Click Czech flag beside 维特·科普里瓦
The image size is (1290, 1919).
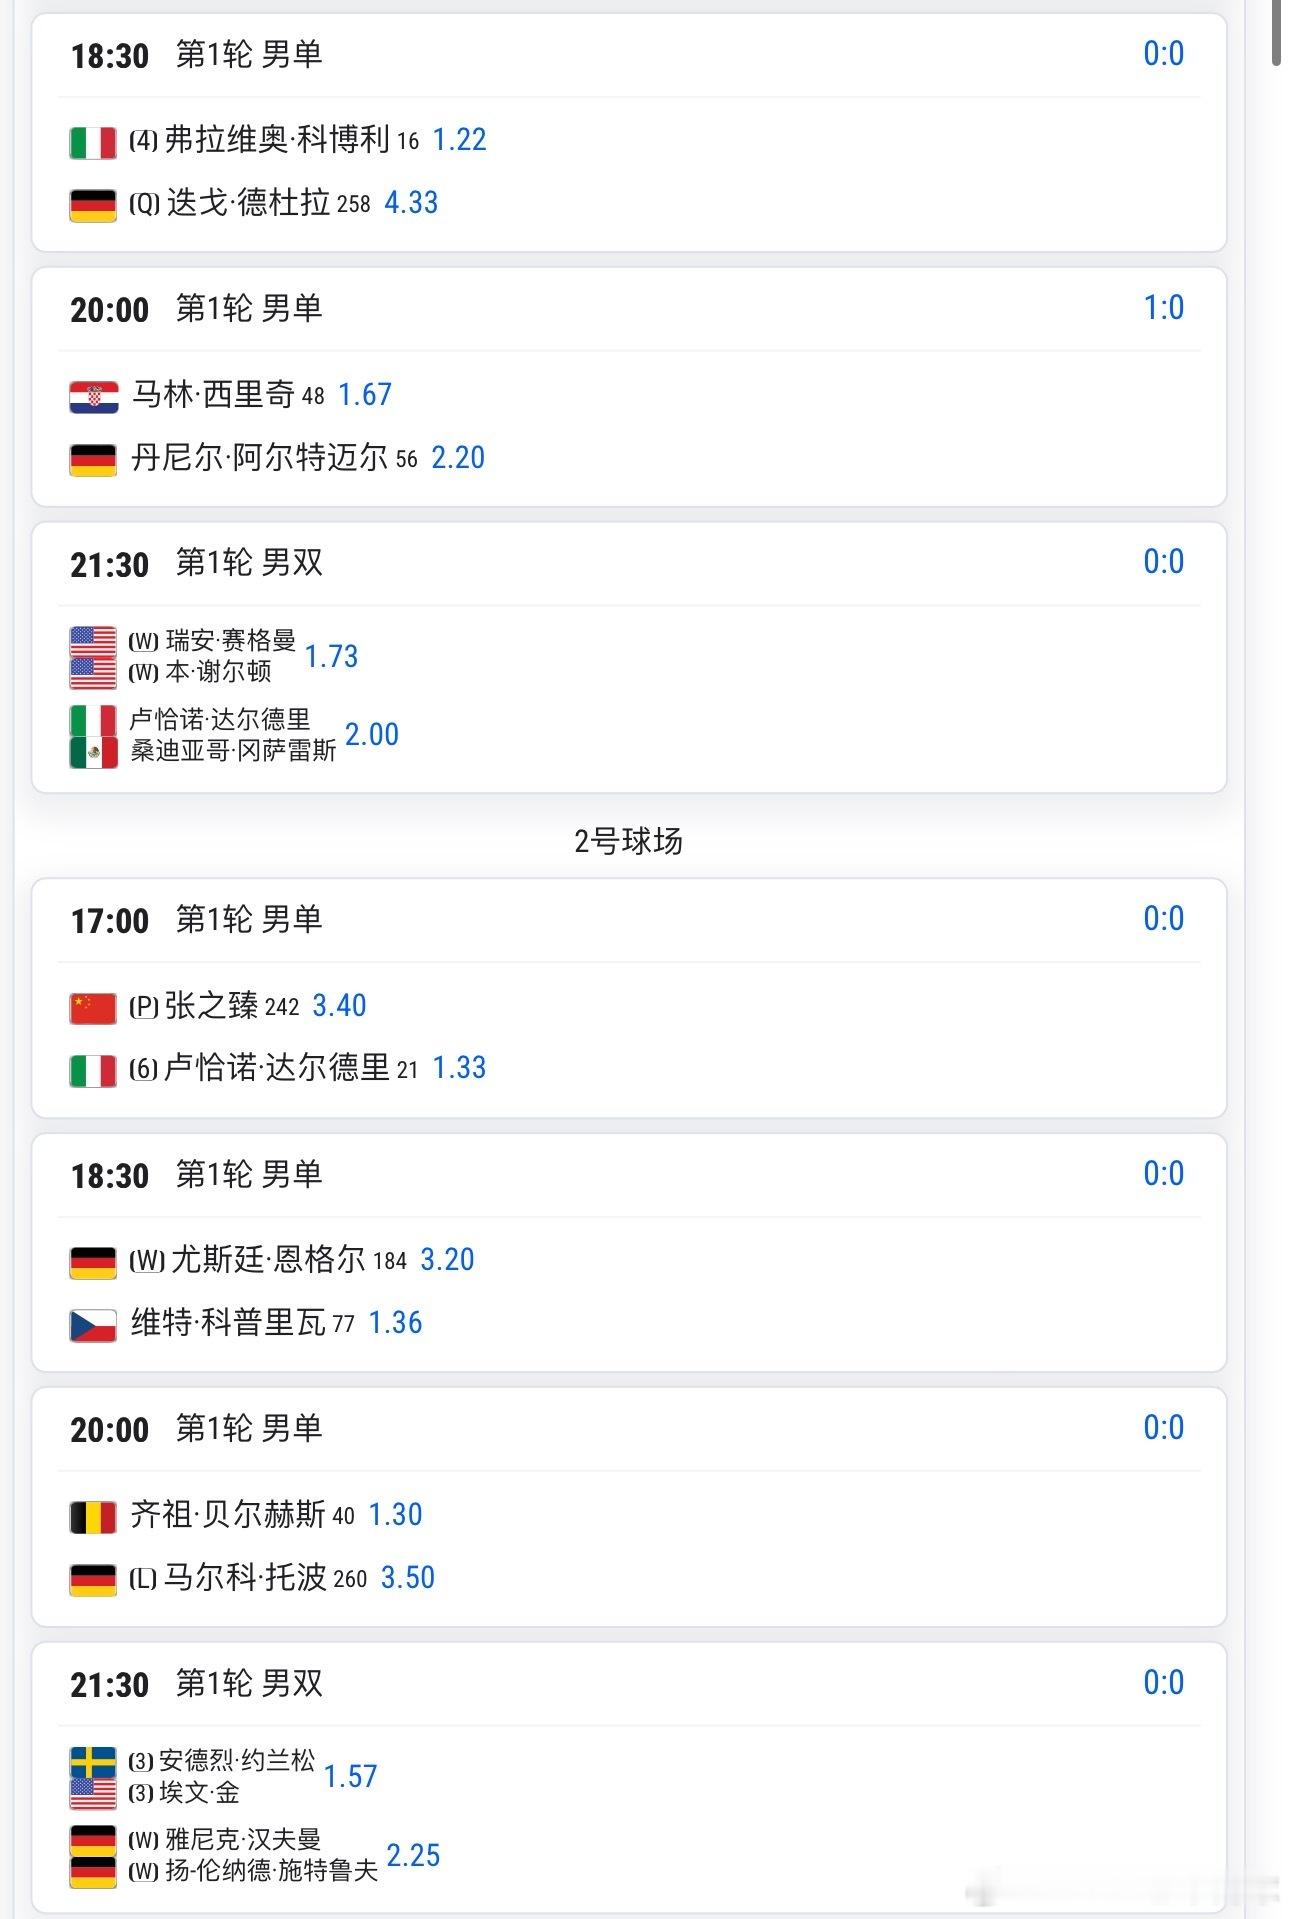[x=92, y=1325]
